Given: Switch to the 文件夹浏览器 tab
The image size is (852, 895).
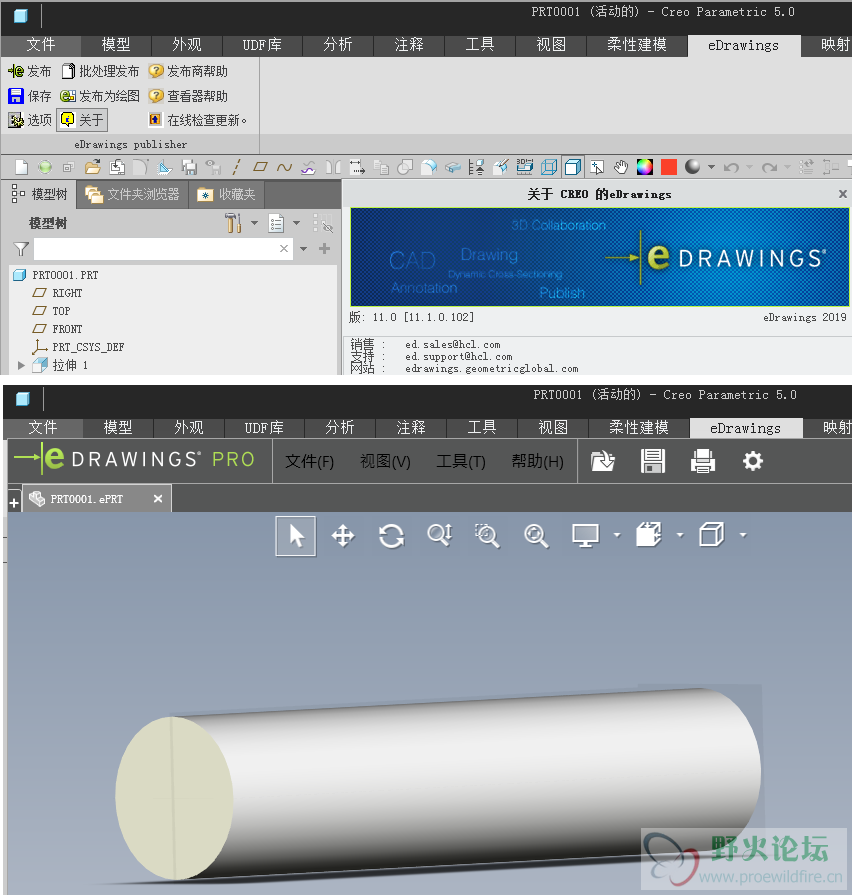Looking at the screenshot, I should click(x=132, y=194).
